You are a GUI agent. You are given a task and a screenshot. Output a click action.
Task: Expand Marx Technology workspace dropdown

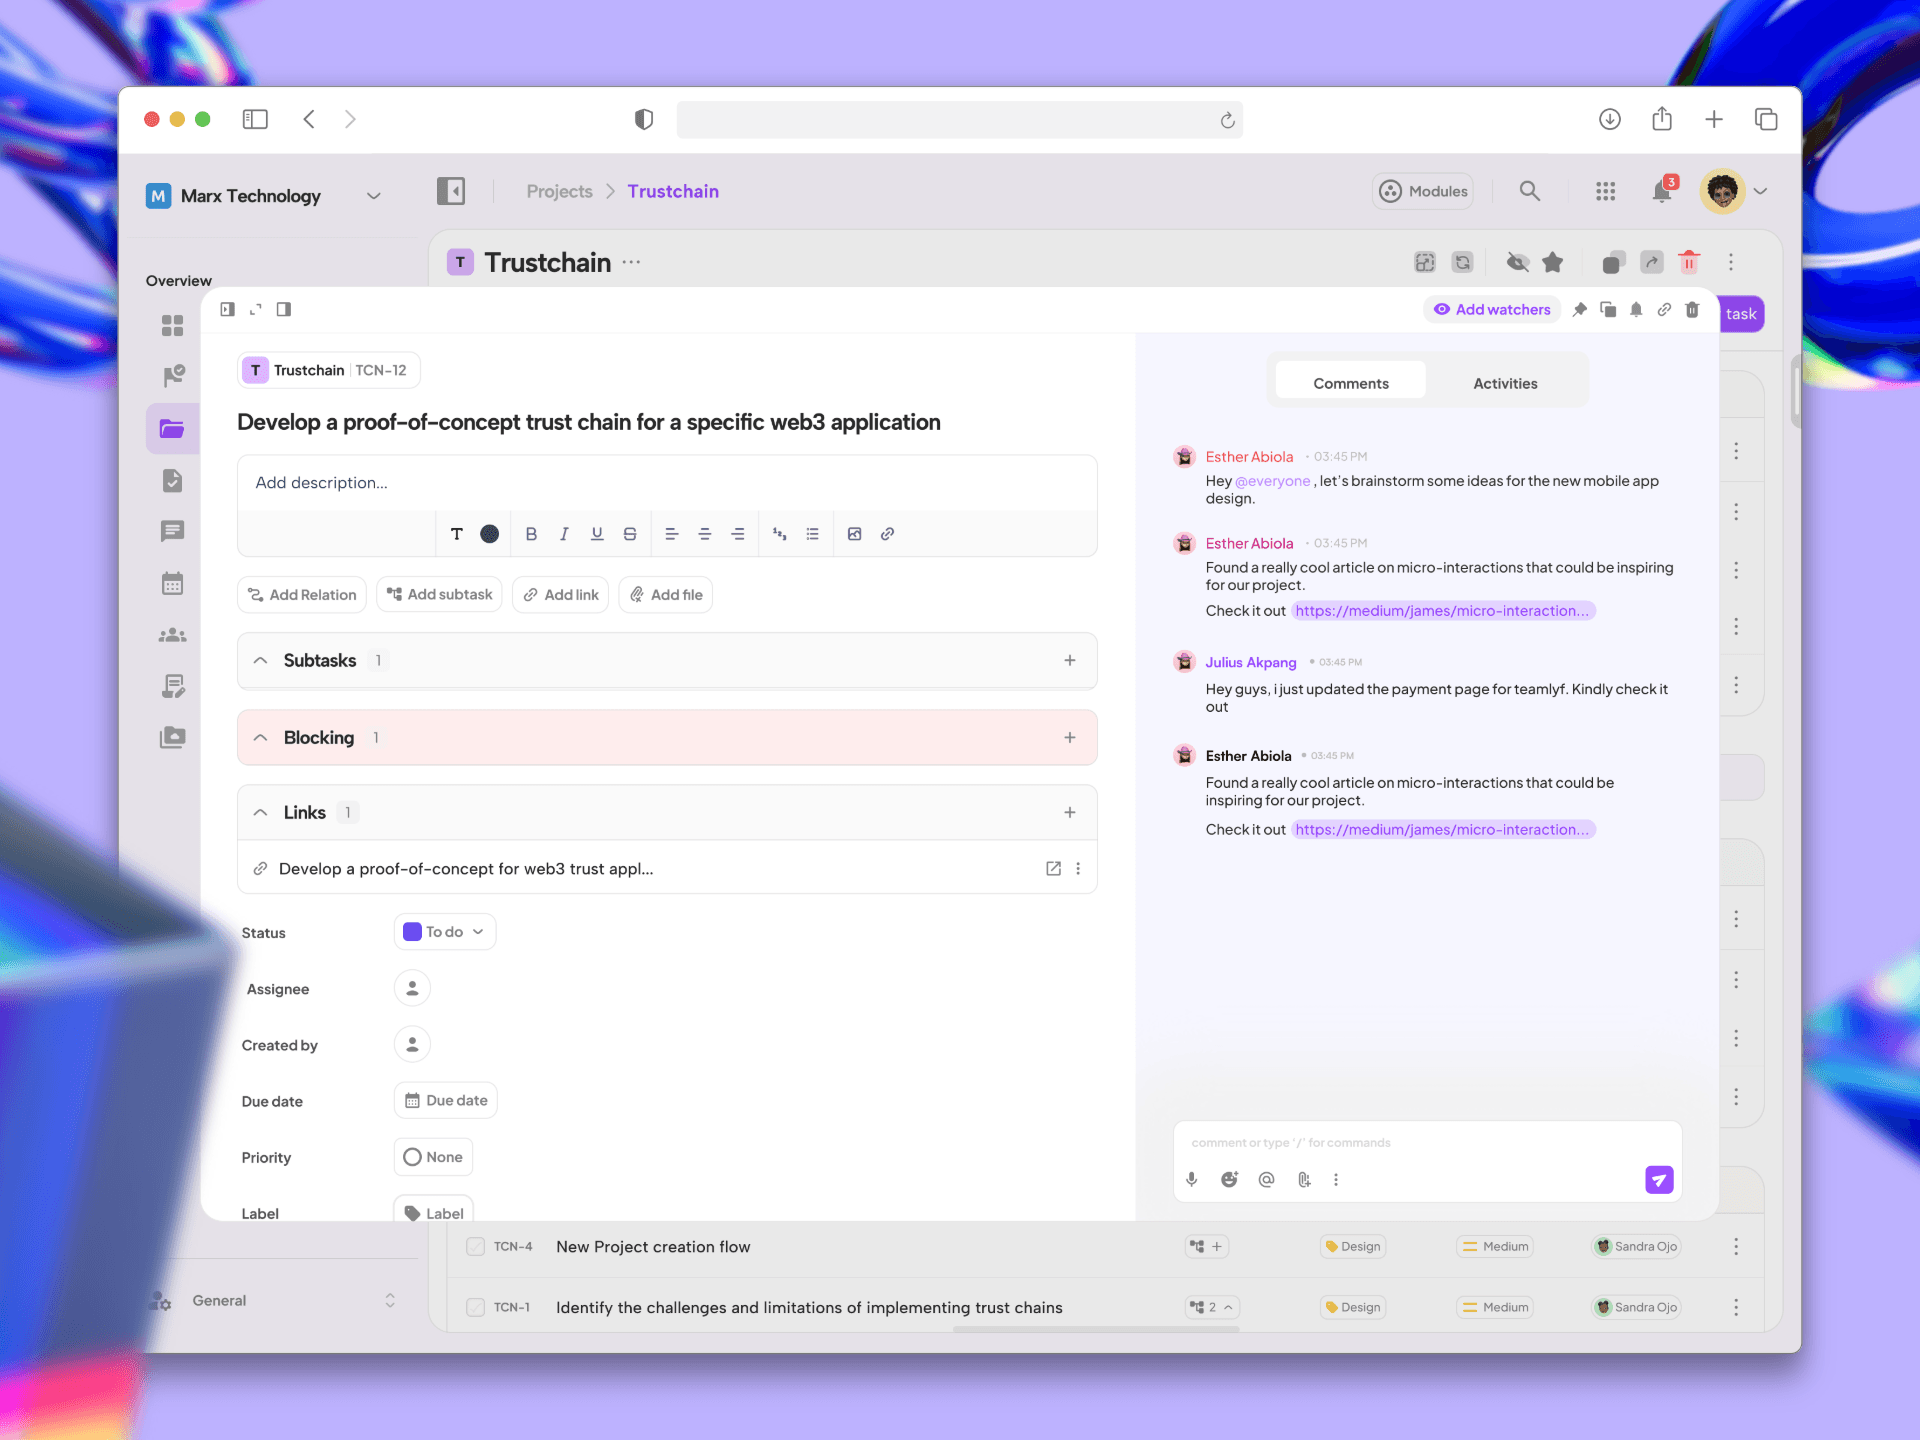click(374, 196)
